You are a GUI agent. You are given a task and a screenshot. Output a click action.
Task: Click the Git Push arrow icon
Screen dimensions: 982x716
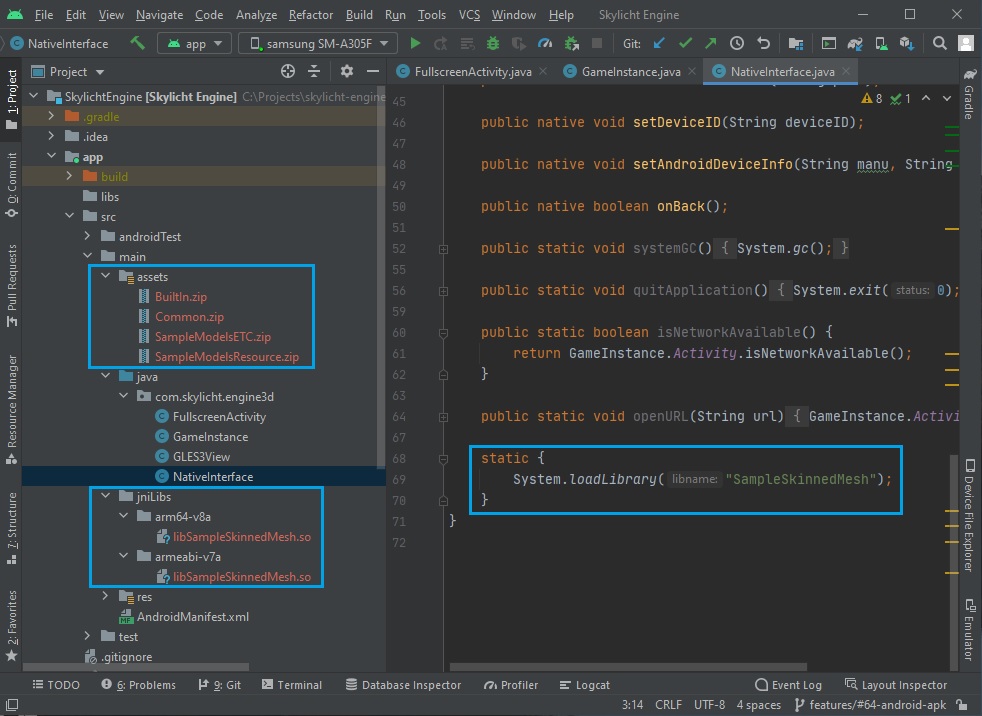point(711,43)
